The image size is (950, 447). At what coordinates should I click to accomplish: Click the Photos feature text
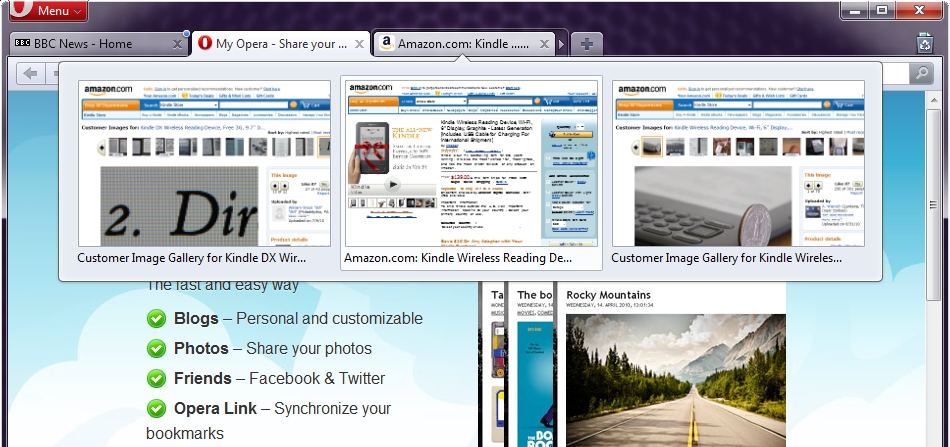coord(273,348)
